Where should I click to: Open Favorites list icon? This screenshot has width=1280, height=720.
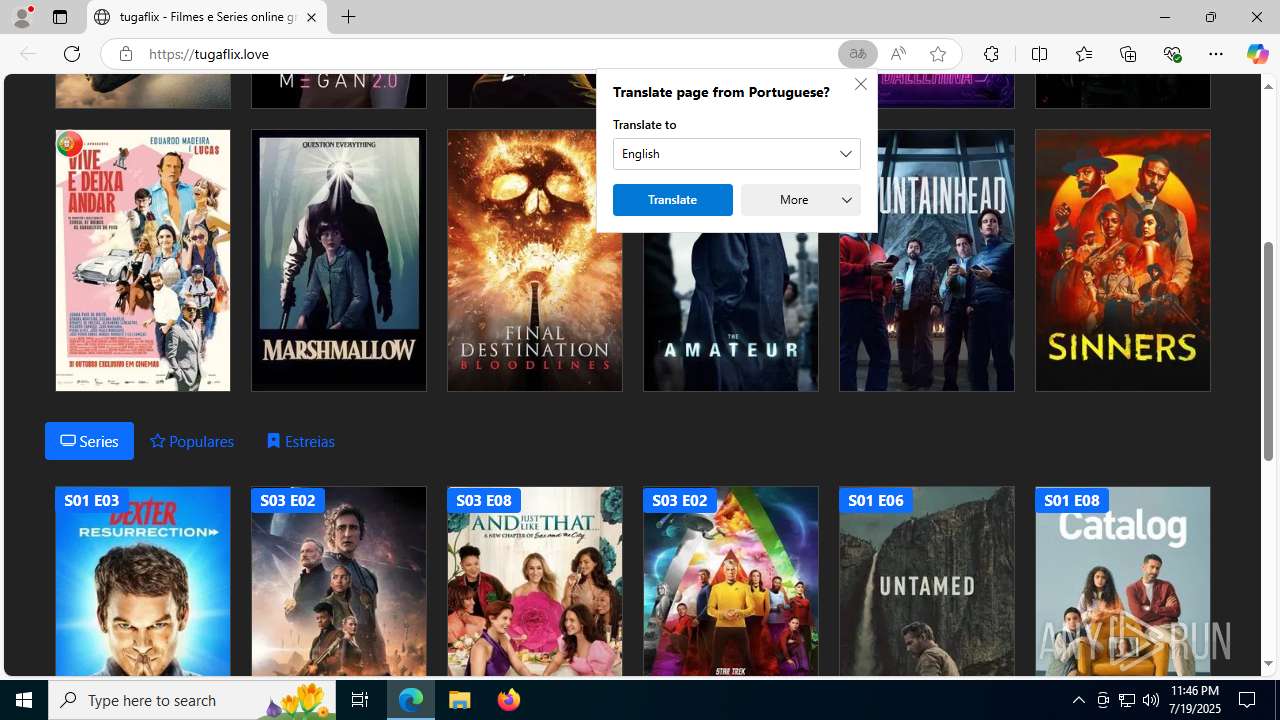click(1084, 54)
